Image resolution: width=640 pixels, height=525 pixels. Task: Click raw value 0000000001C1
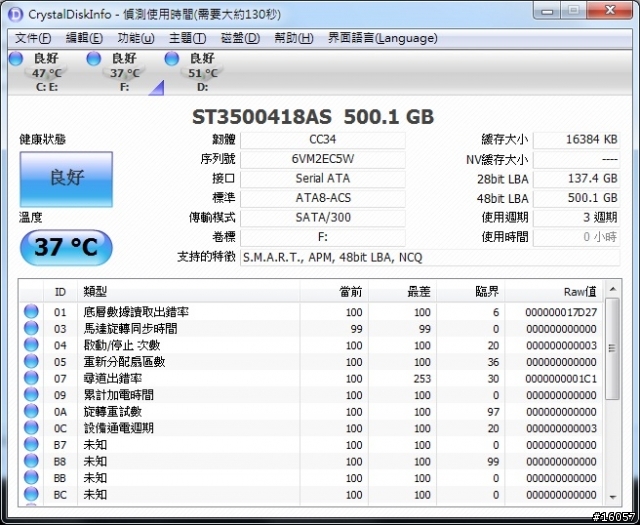pyautogui.click(x=561, y=379)
